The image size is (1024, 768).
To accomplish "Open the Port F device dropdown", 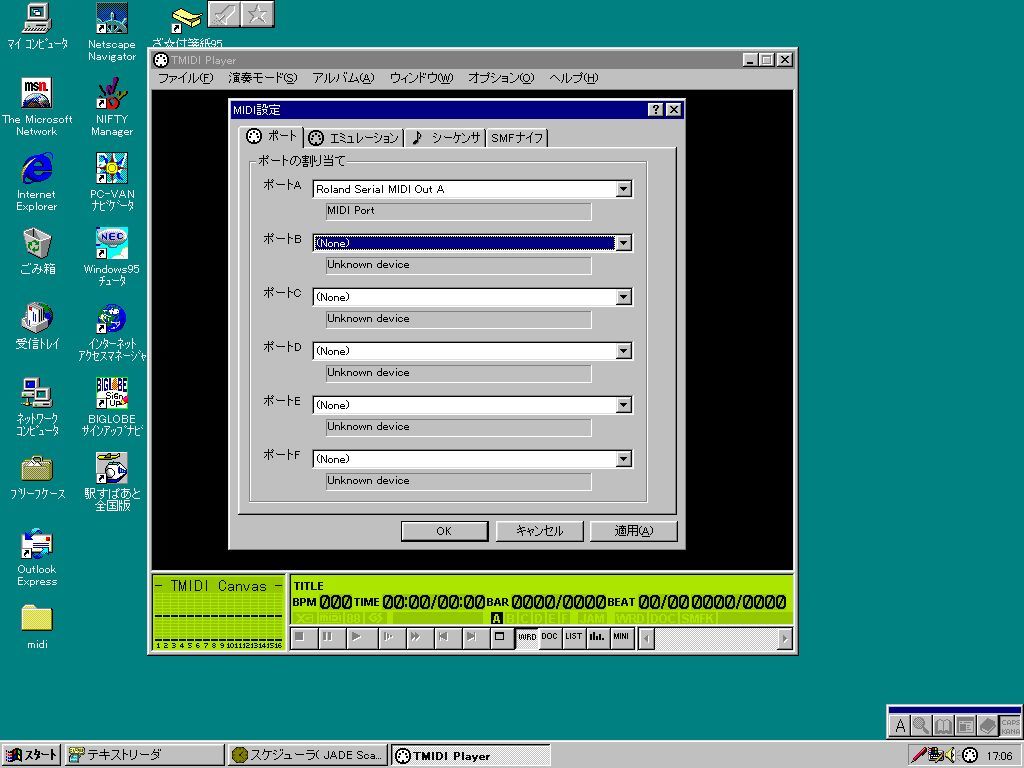I will click(624, 459).
